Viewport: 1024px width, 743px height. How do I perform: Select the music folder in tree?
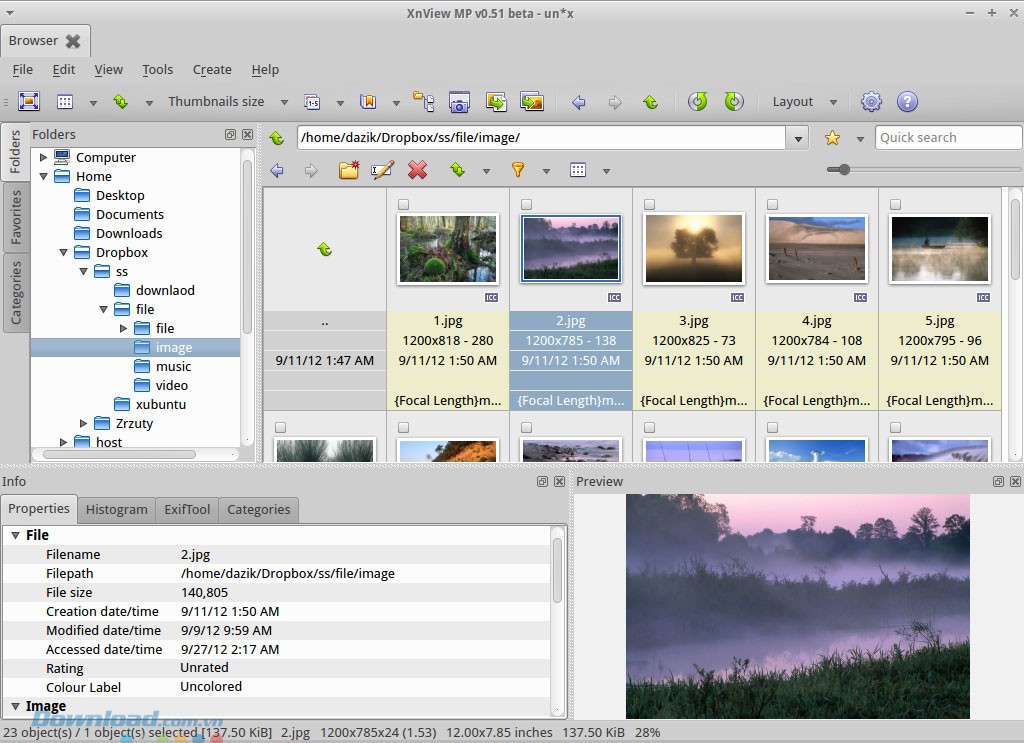(173, 366)
